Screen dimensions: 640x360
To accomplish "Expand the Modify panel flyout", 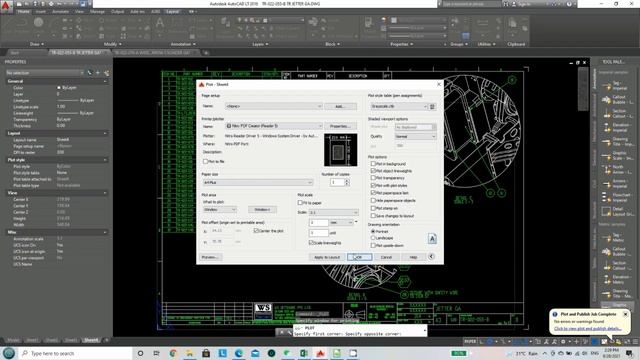I will (113, 44).
